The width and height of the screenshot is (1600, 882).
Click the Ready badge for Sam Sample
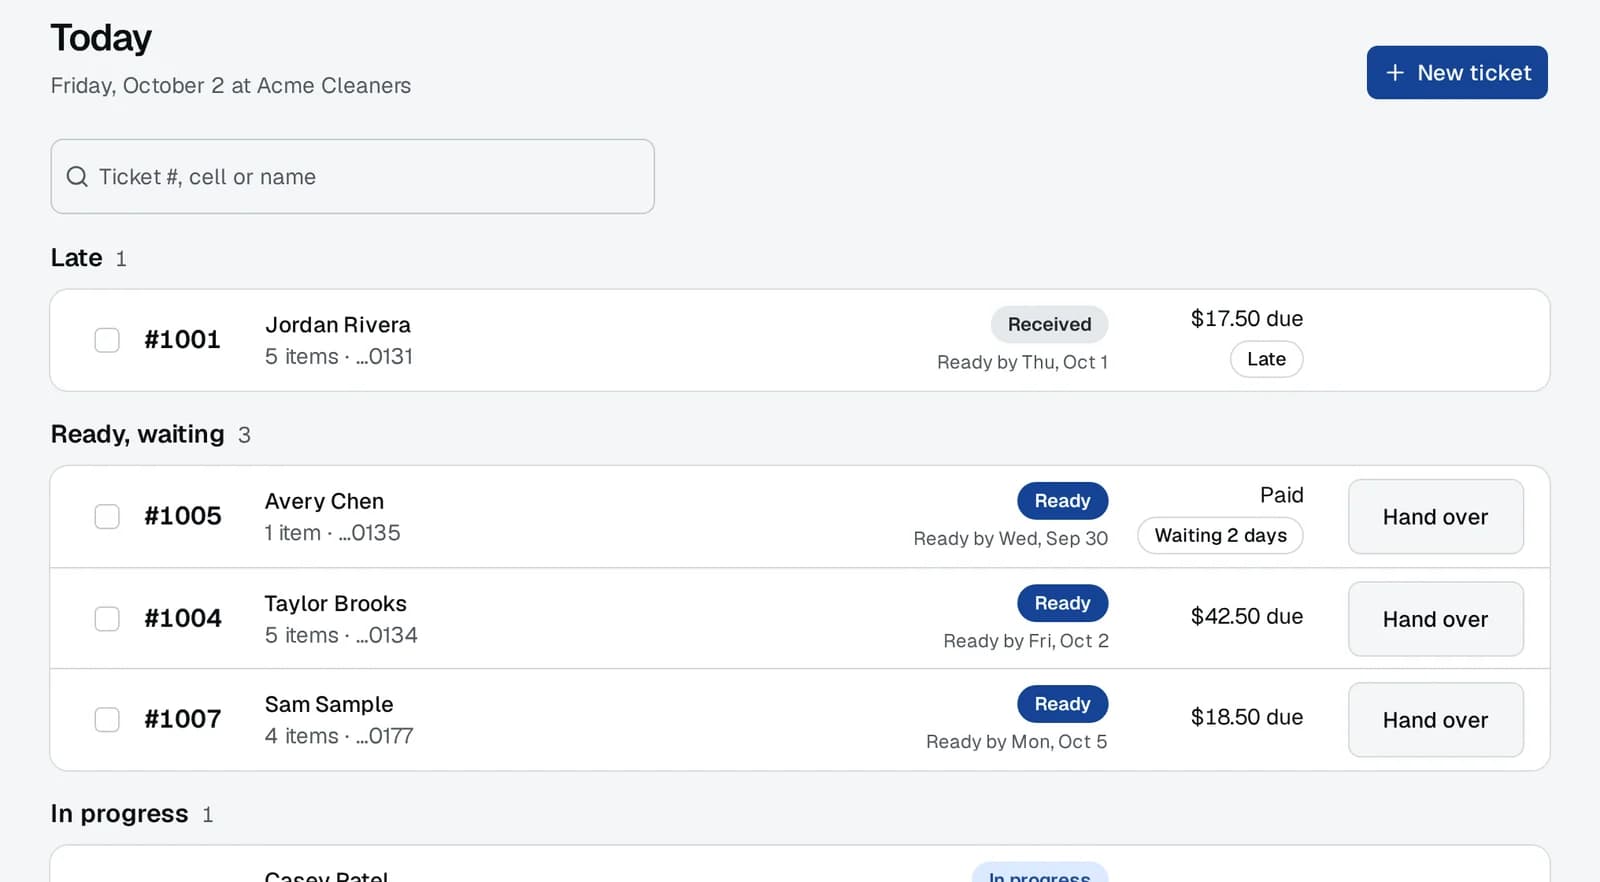click(x=1063, y=704)
